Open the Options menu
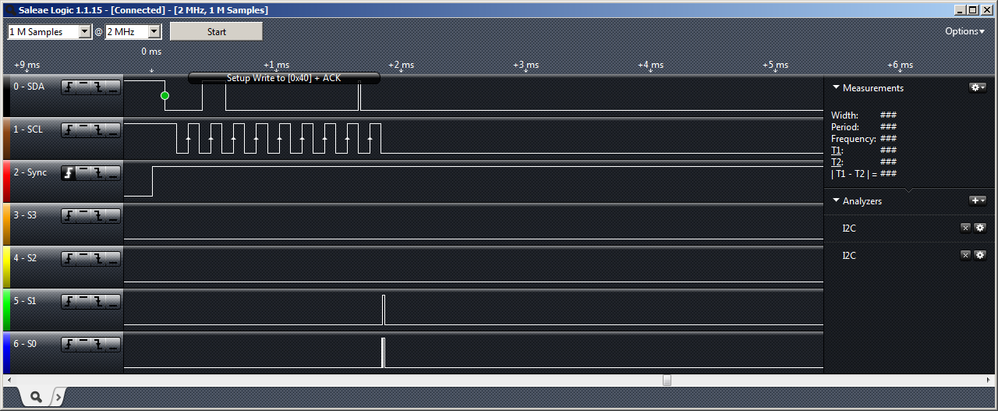 [964, 31]
